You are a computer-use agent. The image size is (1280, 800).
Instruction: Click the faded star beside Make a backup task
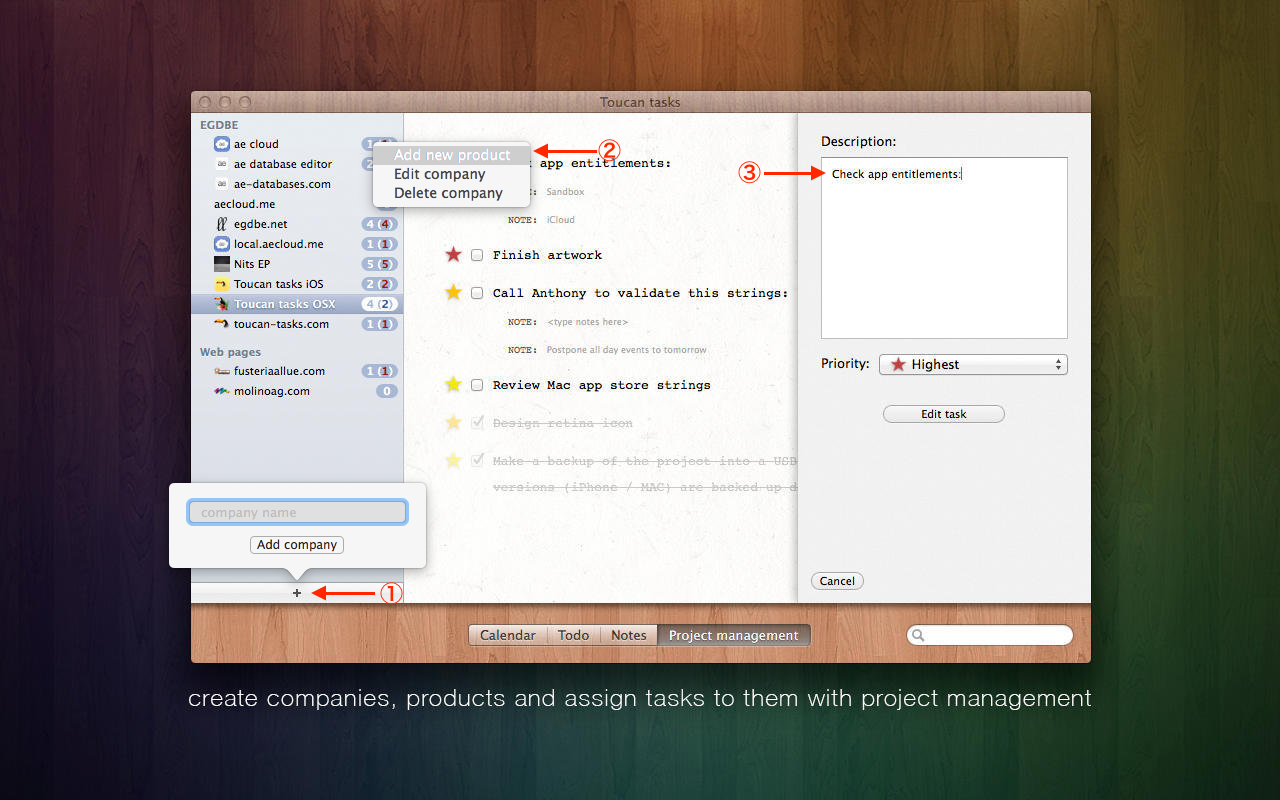click(x=453, y=461)
